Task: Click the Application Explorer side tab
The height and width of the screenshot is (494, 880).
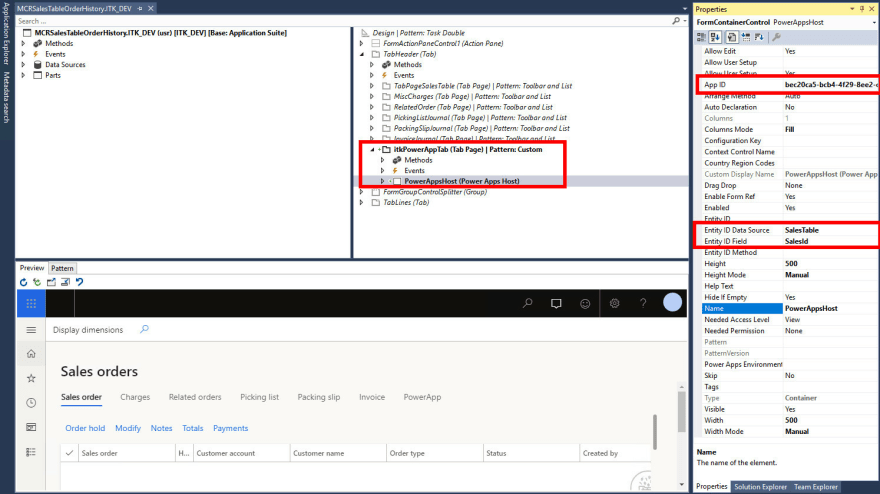Action: tap(6, 34)
